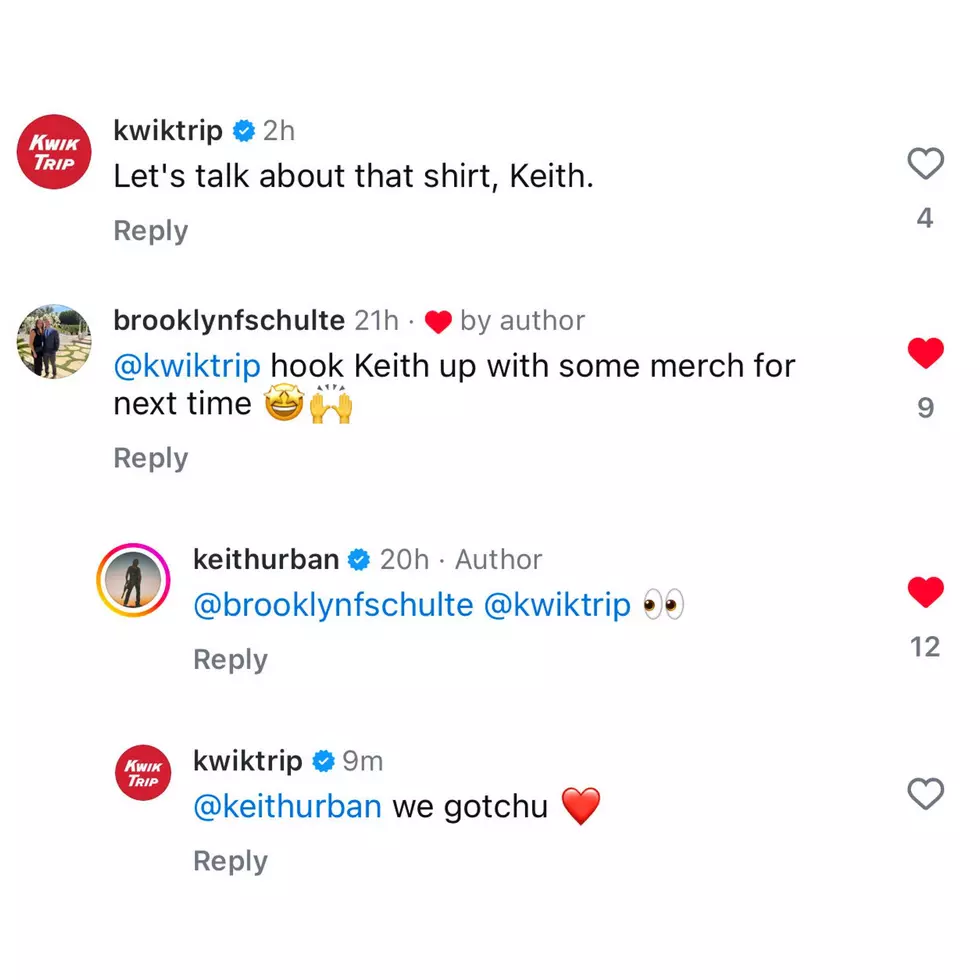Open the small Kwik Trip avatar on last reply
Screen dimensions: 980x980
tap(142, 772)
